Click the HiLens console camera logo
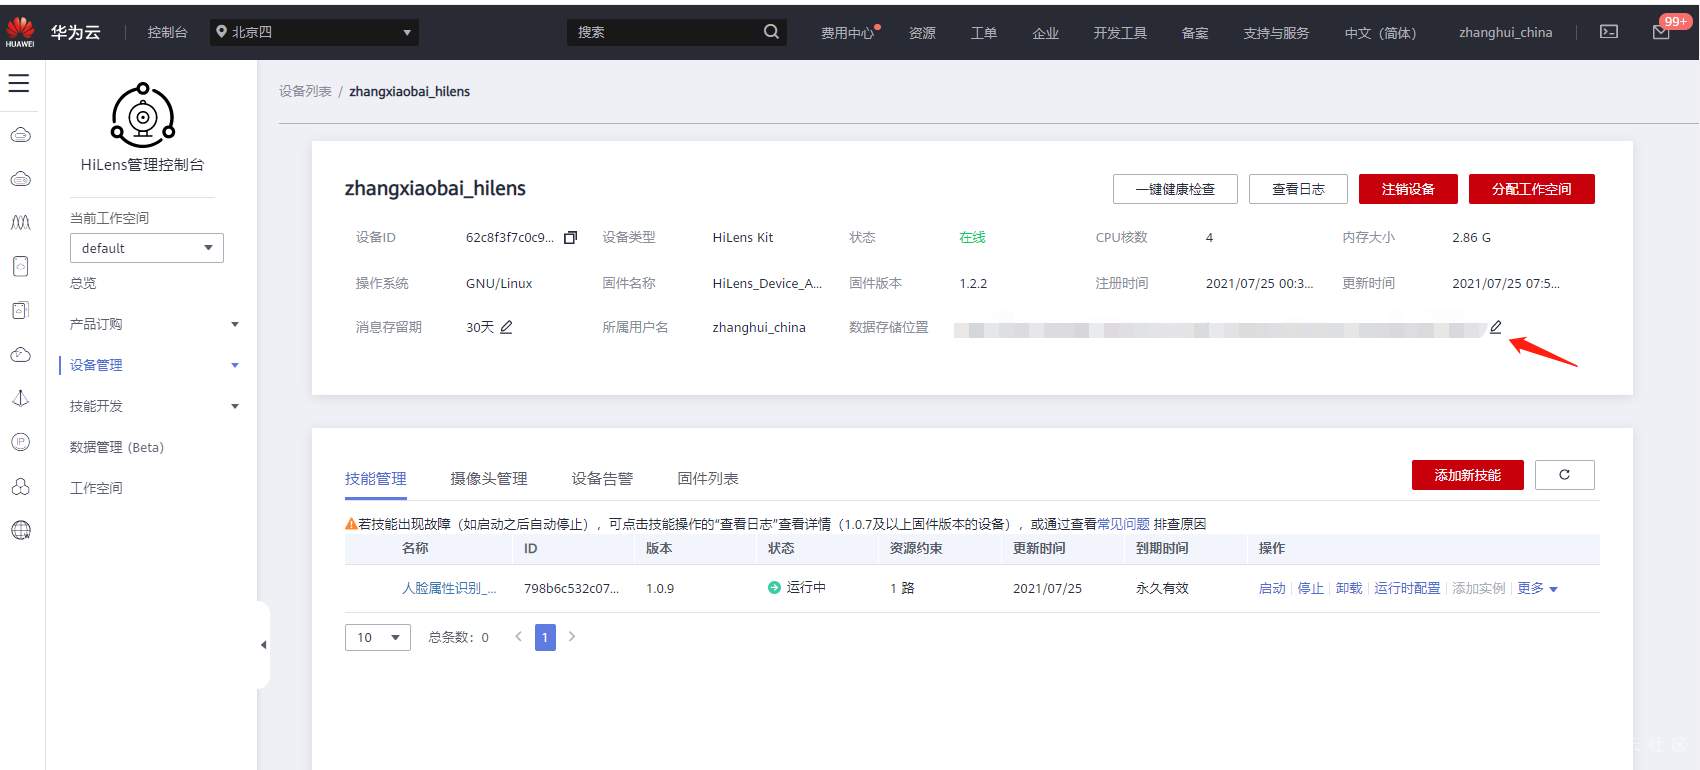1700x770 pixels. pos(143,116)
